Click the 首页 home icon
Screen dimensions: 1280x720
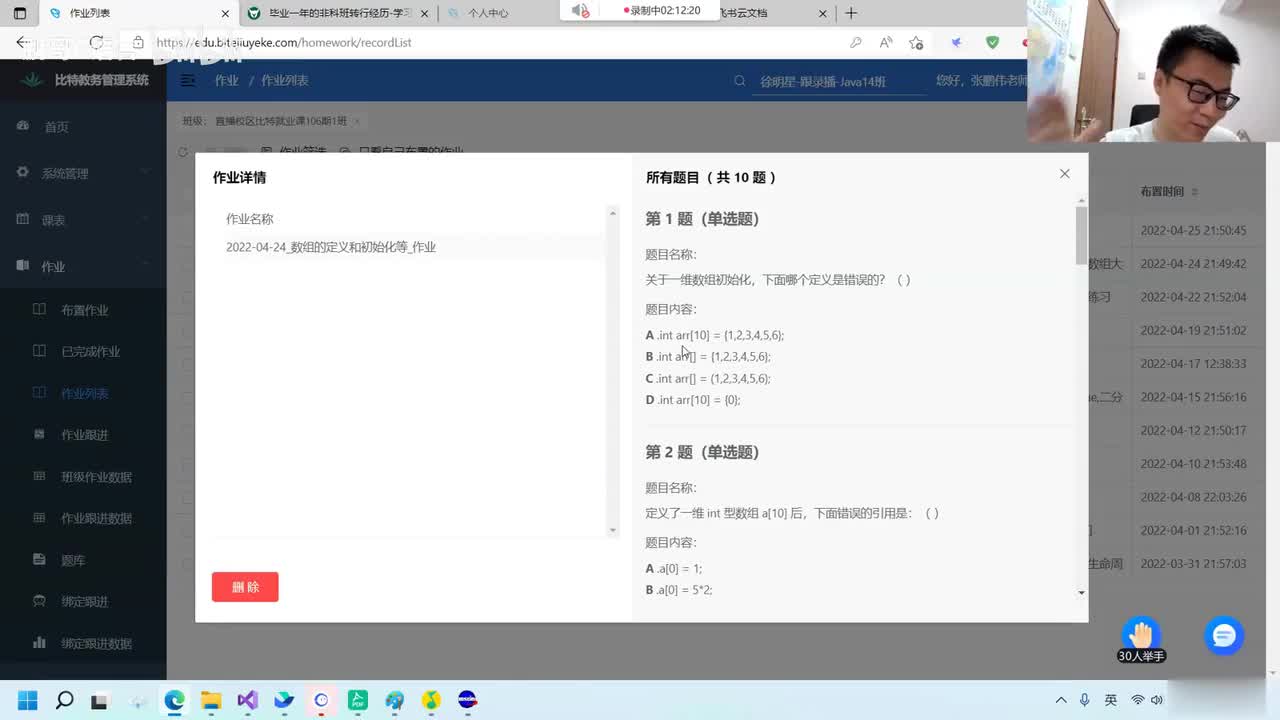coord(23,126)
